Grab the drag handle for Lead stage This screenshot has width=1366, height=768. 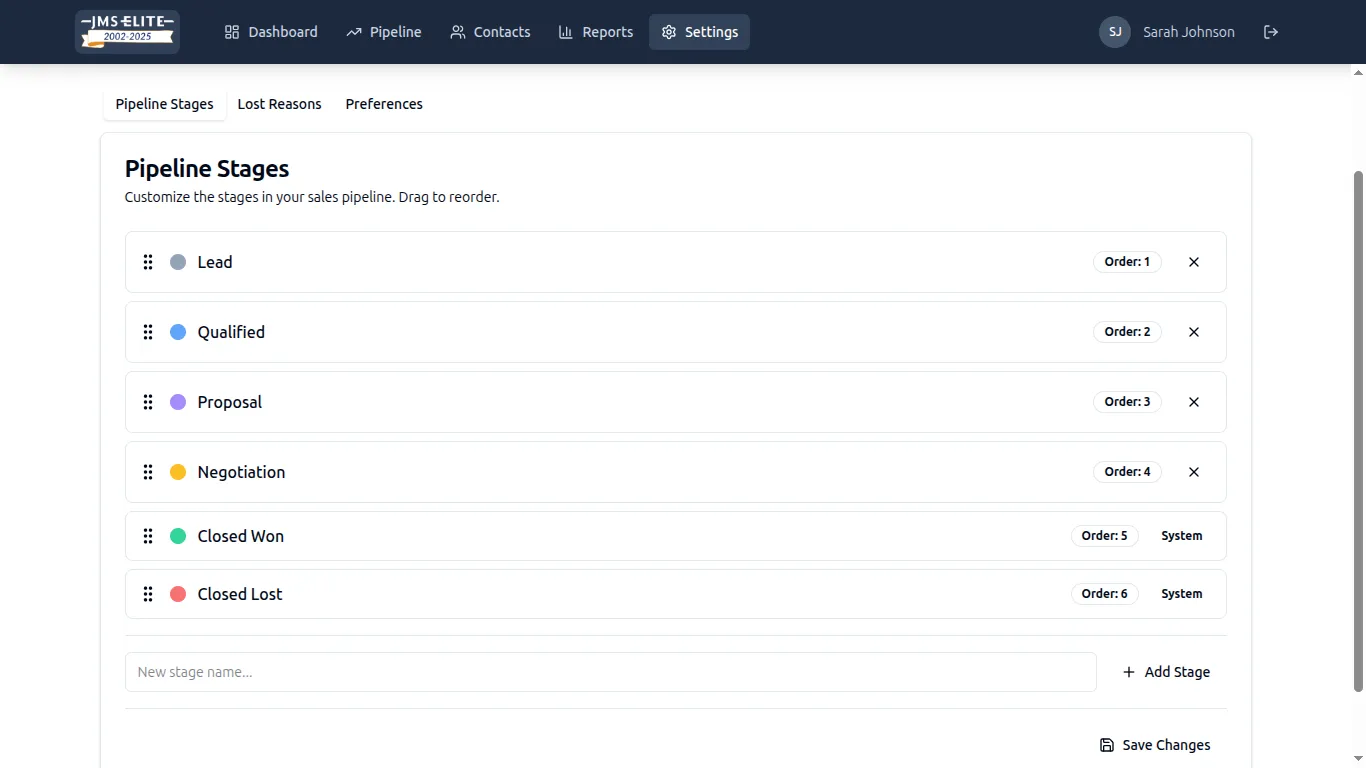(x=148, y=262)
